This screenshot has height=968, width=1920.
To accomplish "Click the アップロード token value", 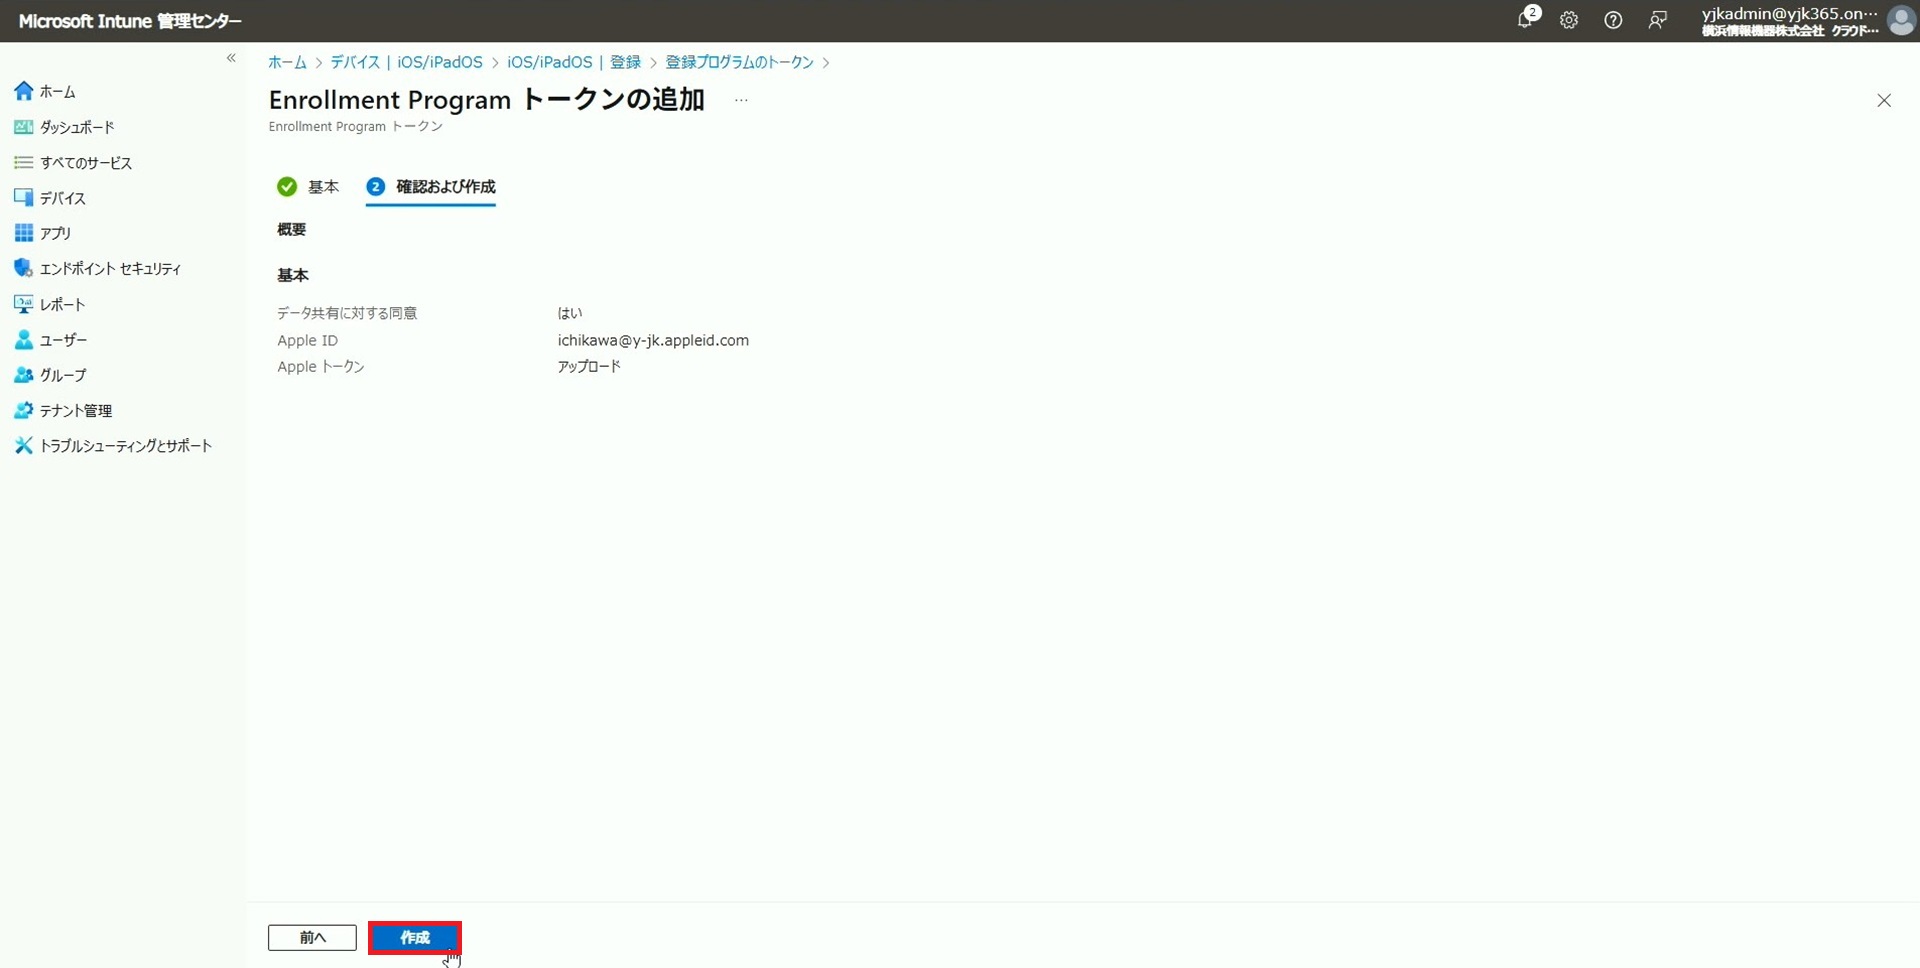I will pos(589,367).
